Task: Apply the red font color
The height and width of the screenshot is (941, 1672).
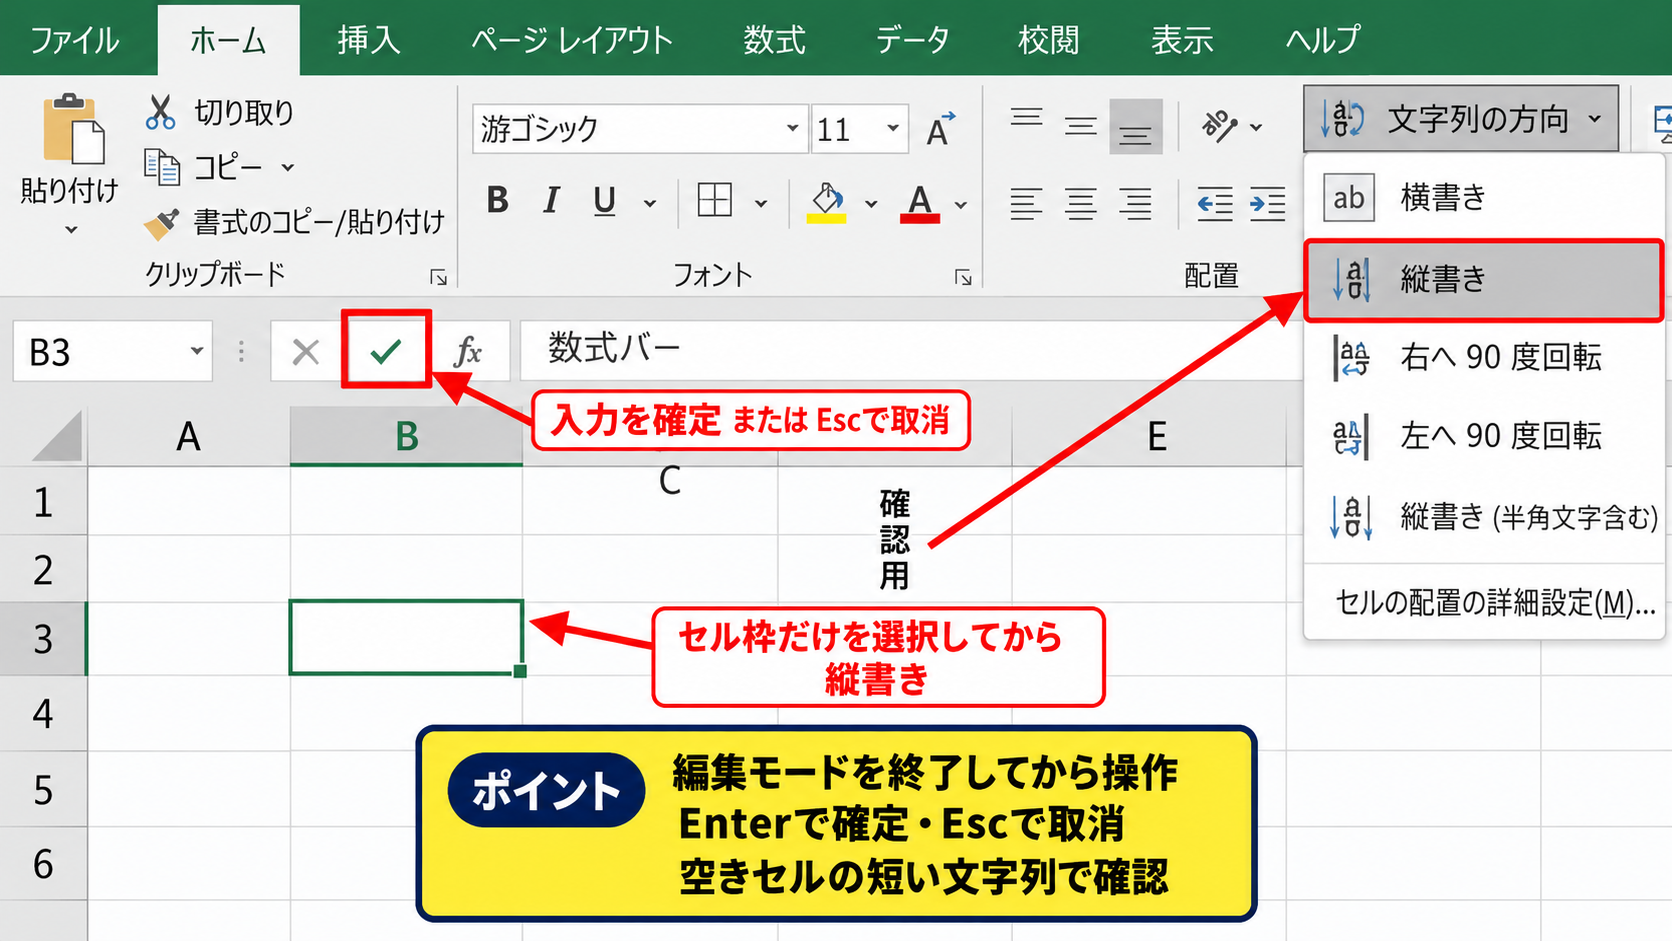Action: 920,203
